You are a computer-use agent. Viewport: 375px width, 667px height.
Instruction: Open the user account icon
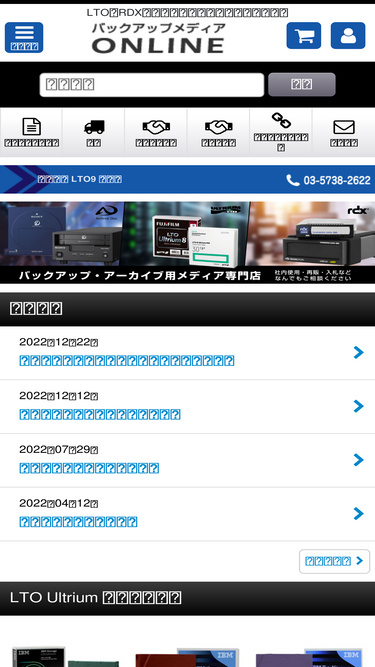point(348,36)
